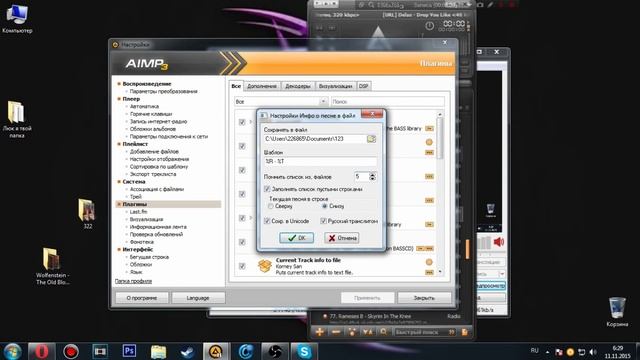Click the playlist page icon at AIMP toolbar's right end
This screenshot has width=640, height=360.
tap(464, 332)
